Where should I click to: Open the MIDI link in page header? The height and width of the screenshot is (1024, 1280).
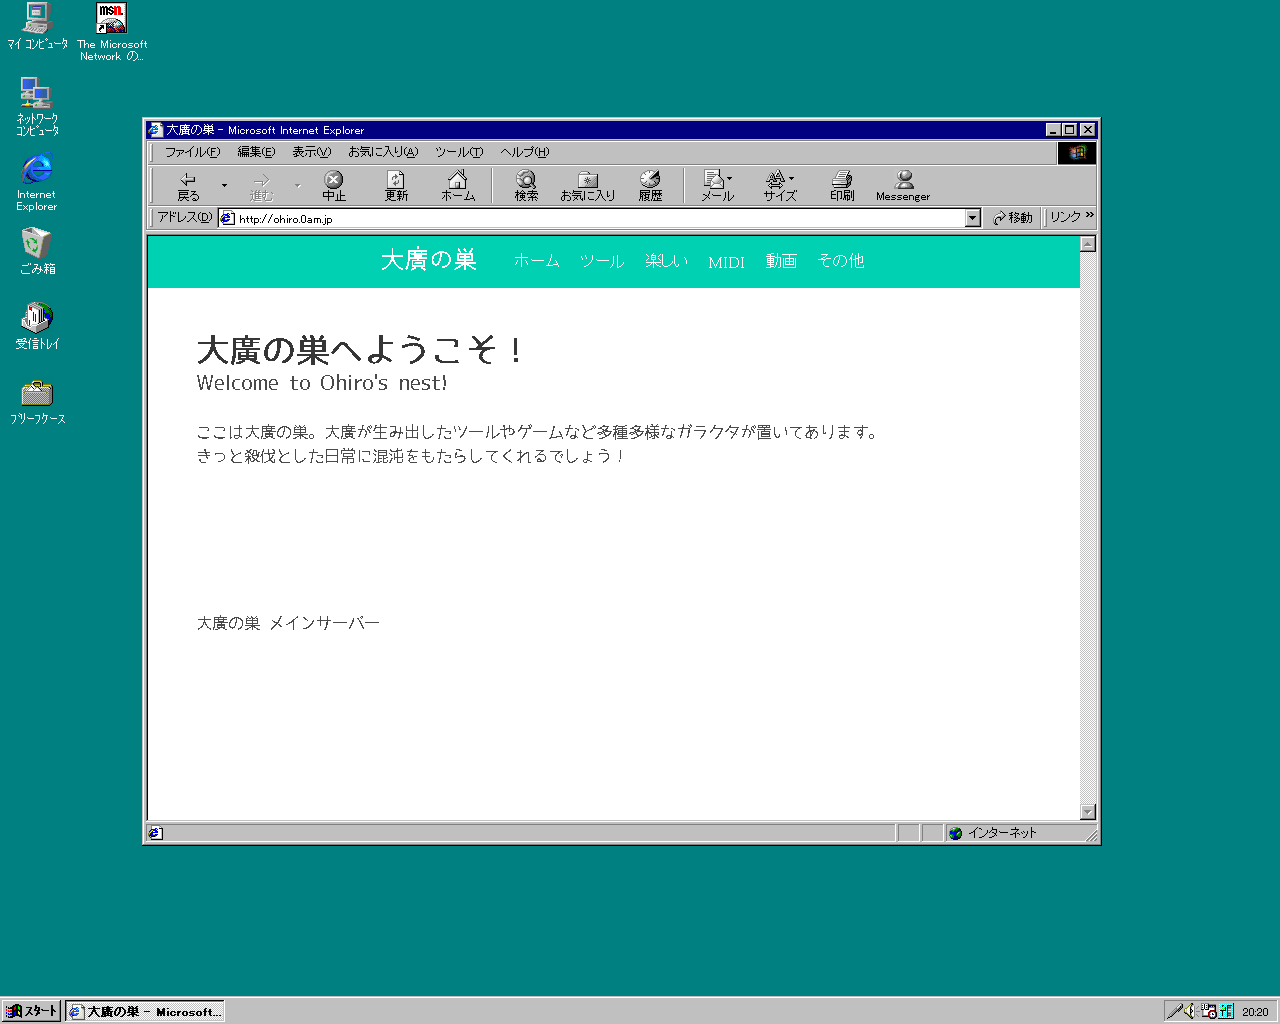click(726, 262)
